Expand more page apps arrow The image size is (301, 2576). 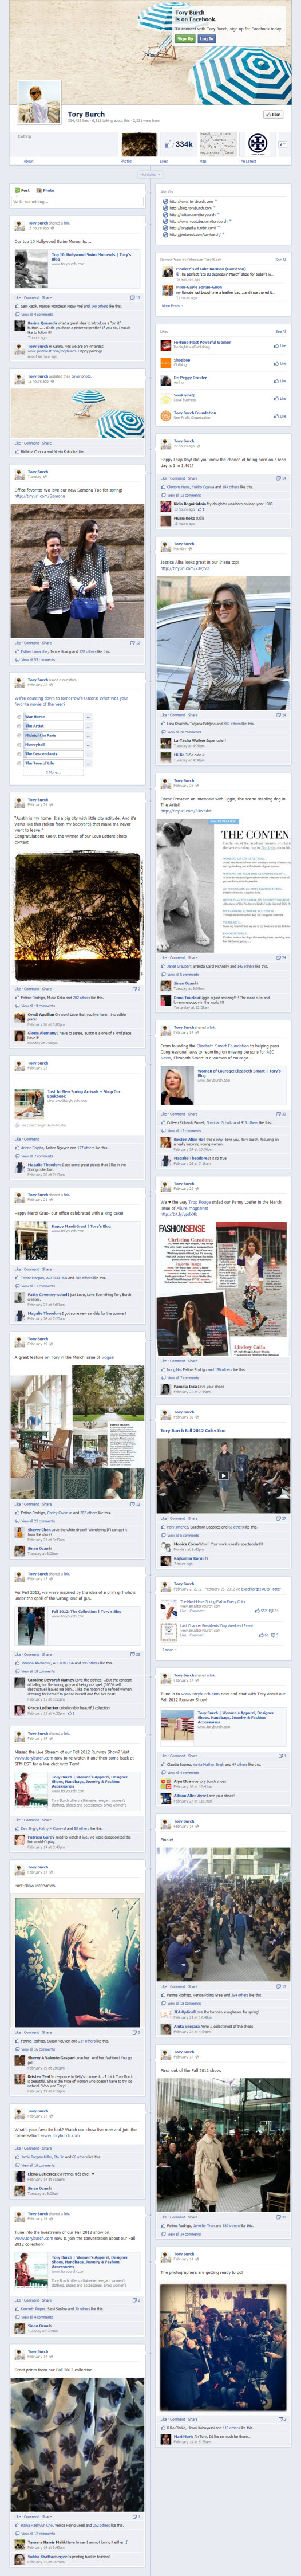[283, 144]
